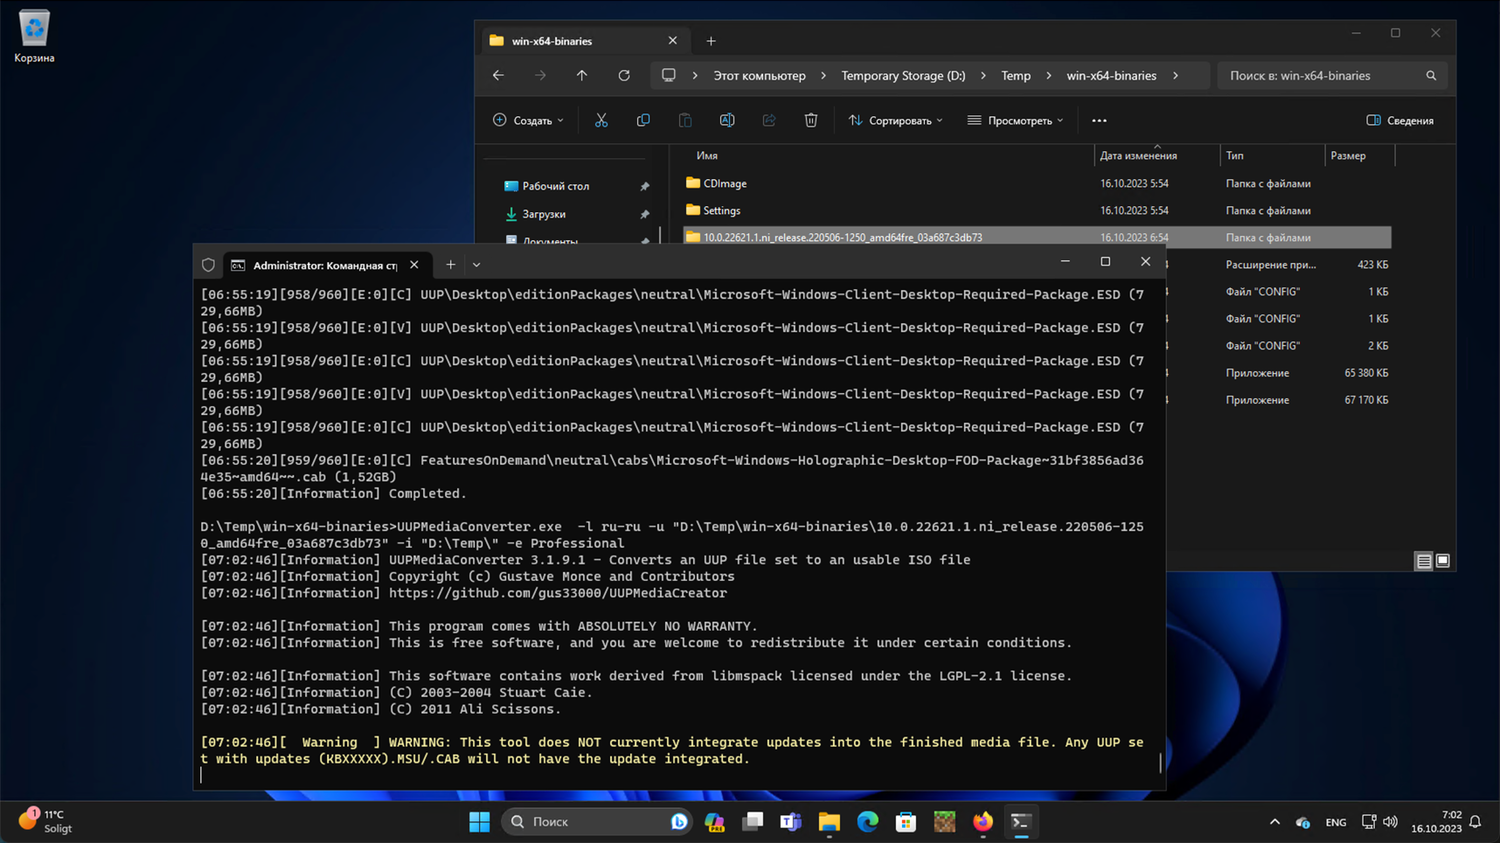
Task: Expand the chevron after Этот компьютер
Action: pyautogui.click(x=823, y=75)
